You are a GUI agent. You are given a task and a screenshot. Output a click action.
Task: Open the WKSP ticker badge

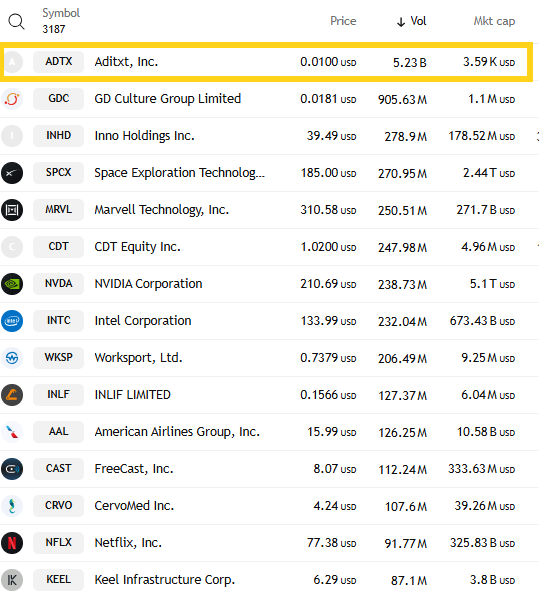[x=58, y=358]
